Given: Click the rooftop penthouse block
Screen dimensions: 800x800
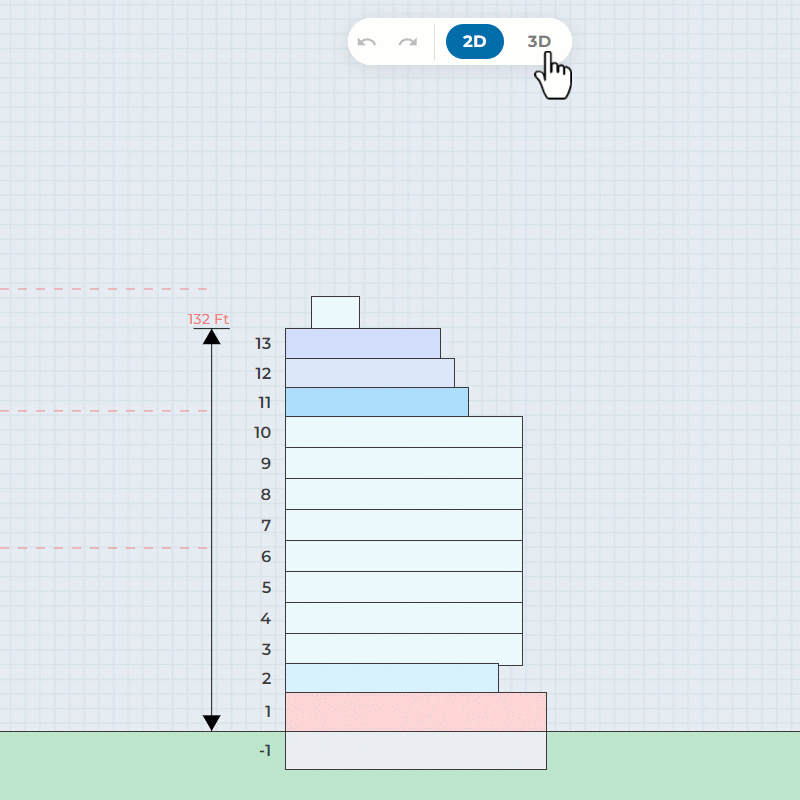Looking at the screenshot, I should click(x=335, y=312).
